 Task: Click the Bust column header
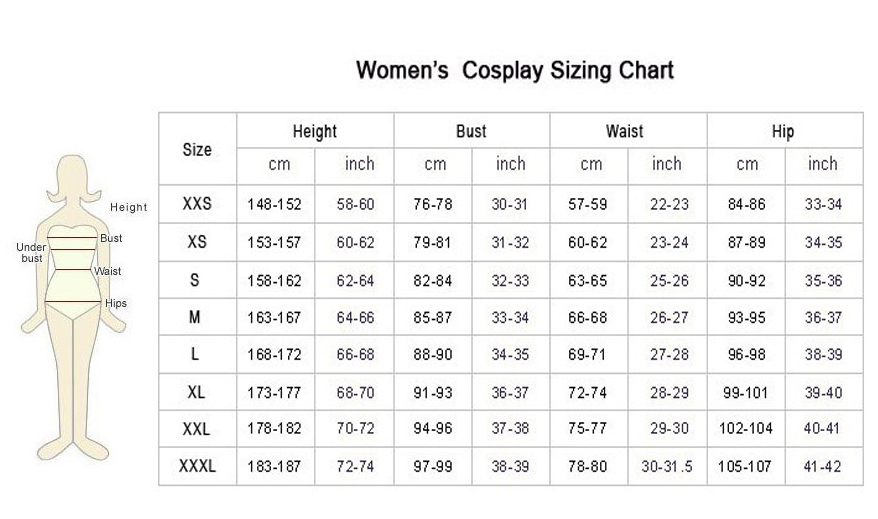(471, 131)
